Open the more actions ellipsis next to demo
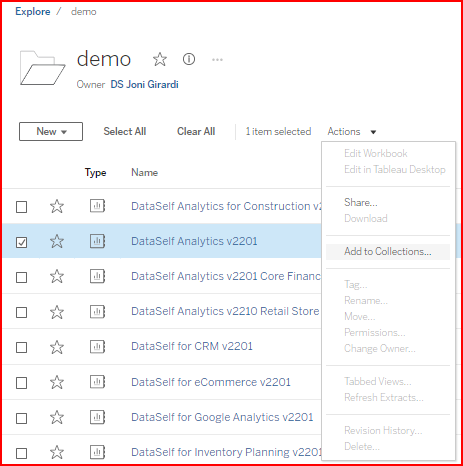 click(217, 60)
